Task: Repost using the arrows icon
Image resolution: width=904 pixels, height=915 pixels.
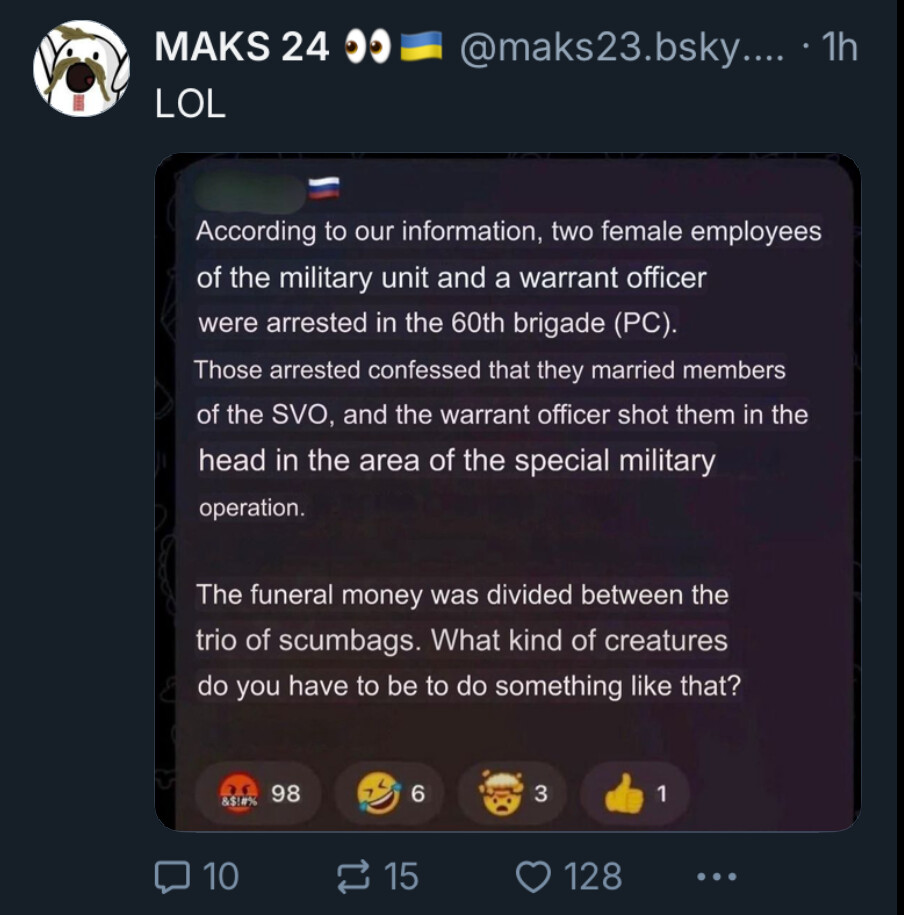Action: [x=354, y=876]
